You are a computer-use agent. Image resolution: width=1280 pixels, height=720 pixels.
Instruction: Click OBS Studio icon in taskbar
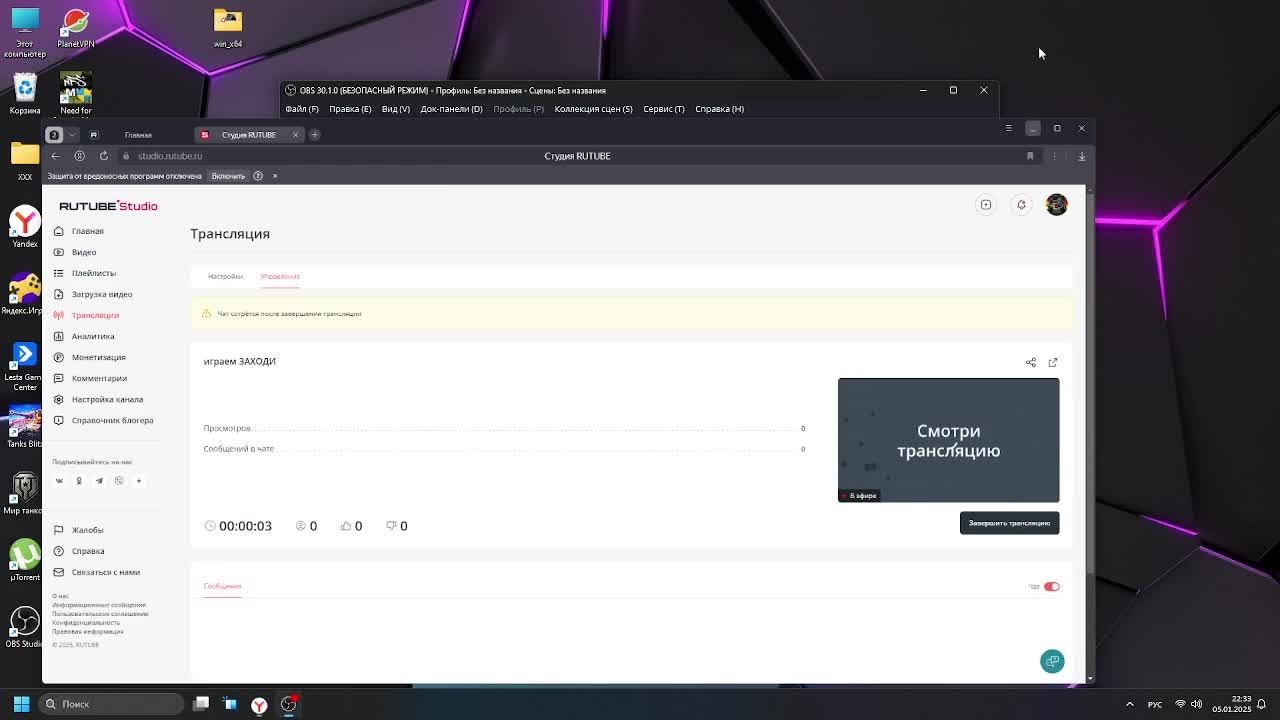(x=288, y=705)
